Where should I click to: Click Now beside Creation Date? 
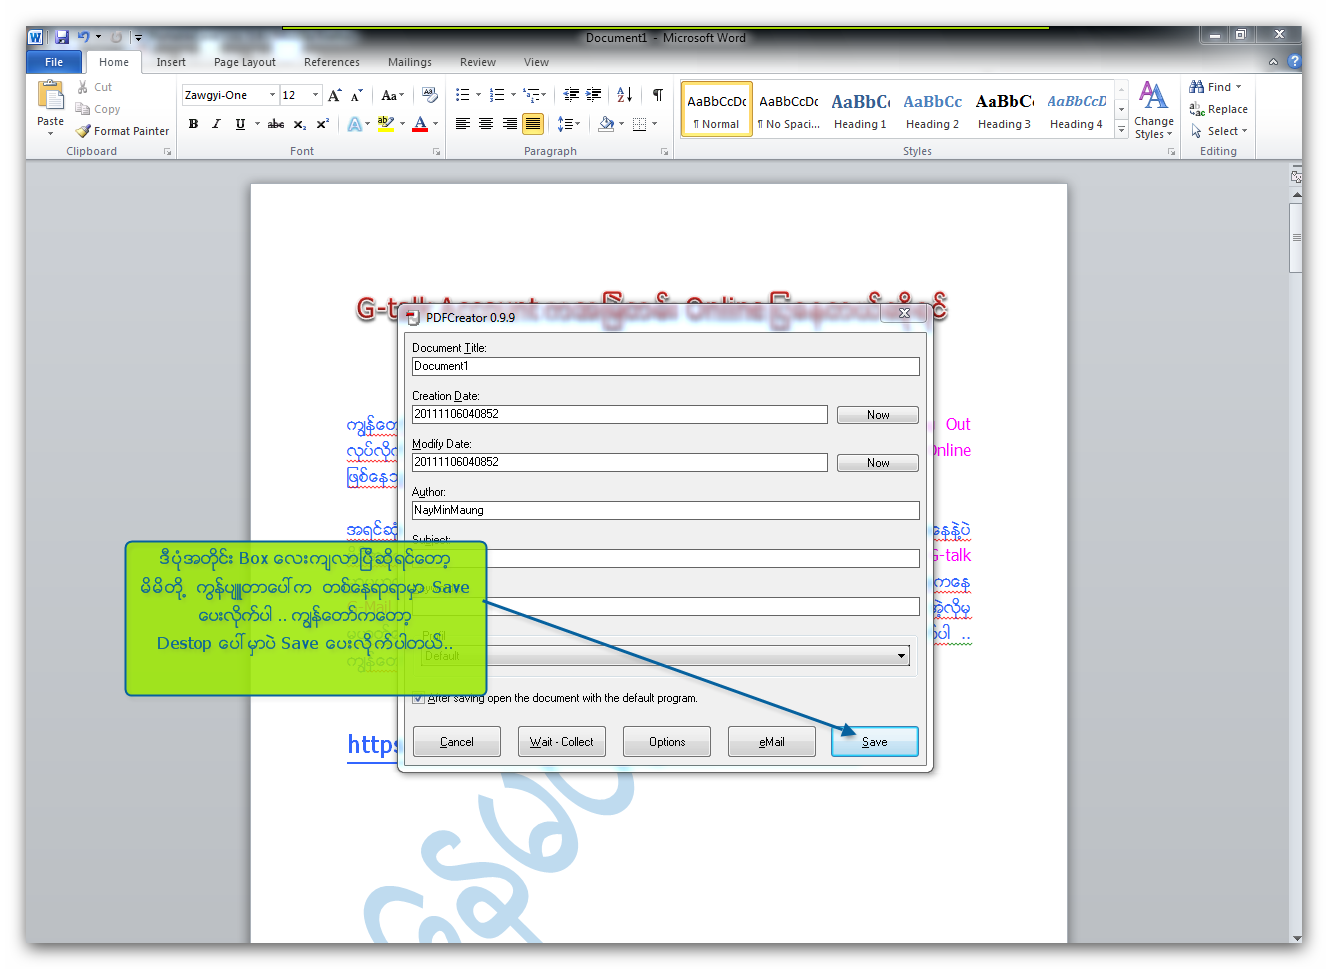click(x=878, y=415)
